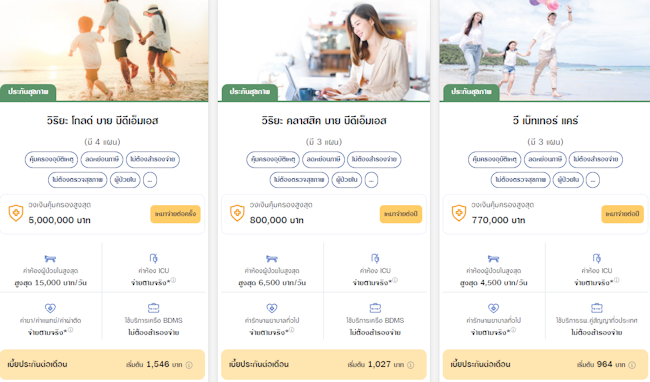Click the info icon next to 1,546 บาท premium
The width and height of the screenshot is (650, 382).
pyautogui.click(x=189, y=365)
